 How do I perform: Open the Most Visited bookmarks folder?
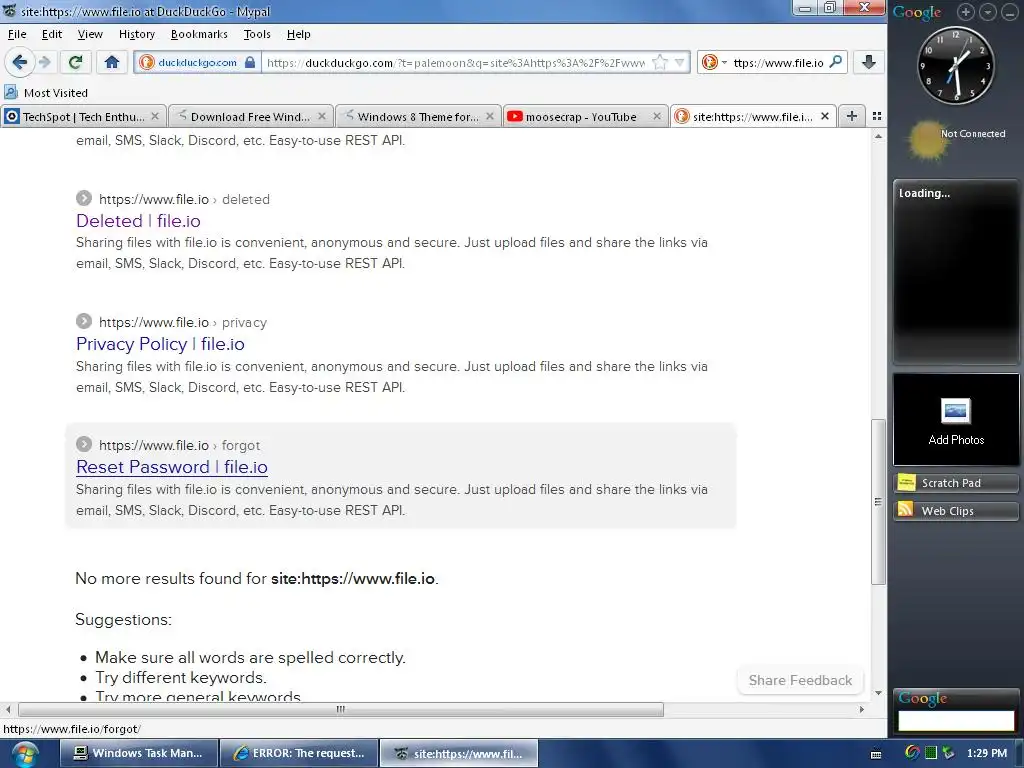click(46, 93)
